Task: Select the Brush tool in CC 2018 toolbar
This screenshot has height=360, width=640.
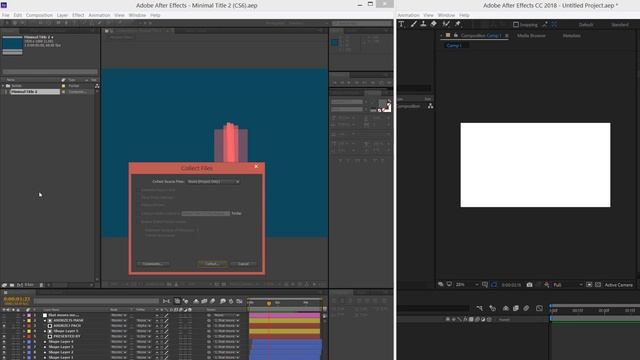Action: point(413,24)
